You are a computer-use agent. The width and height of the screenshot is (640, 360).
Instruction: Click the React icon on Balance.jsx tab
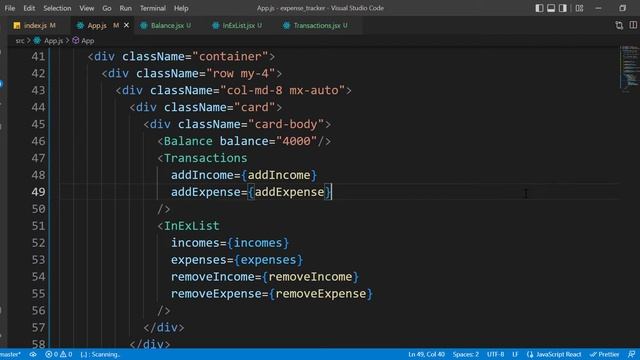pos(143,25)
